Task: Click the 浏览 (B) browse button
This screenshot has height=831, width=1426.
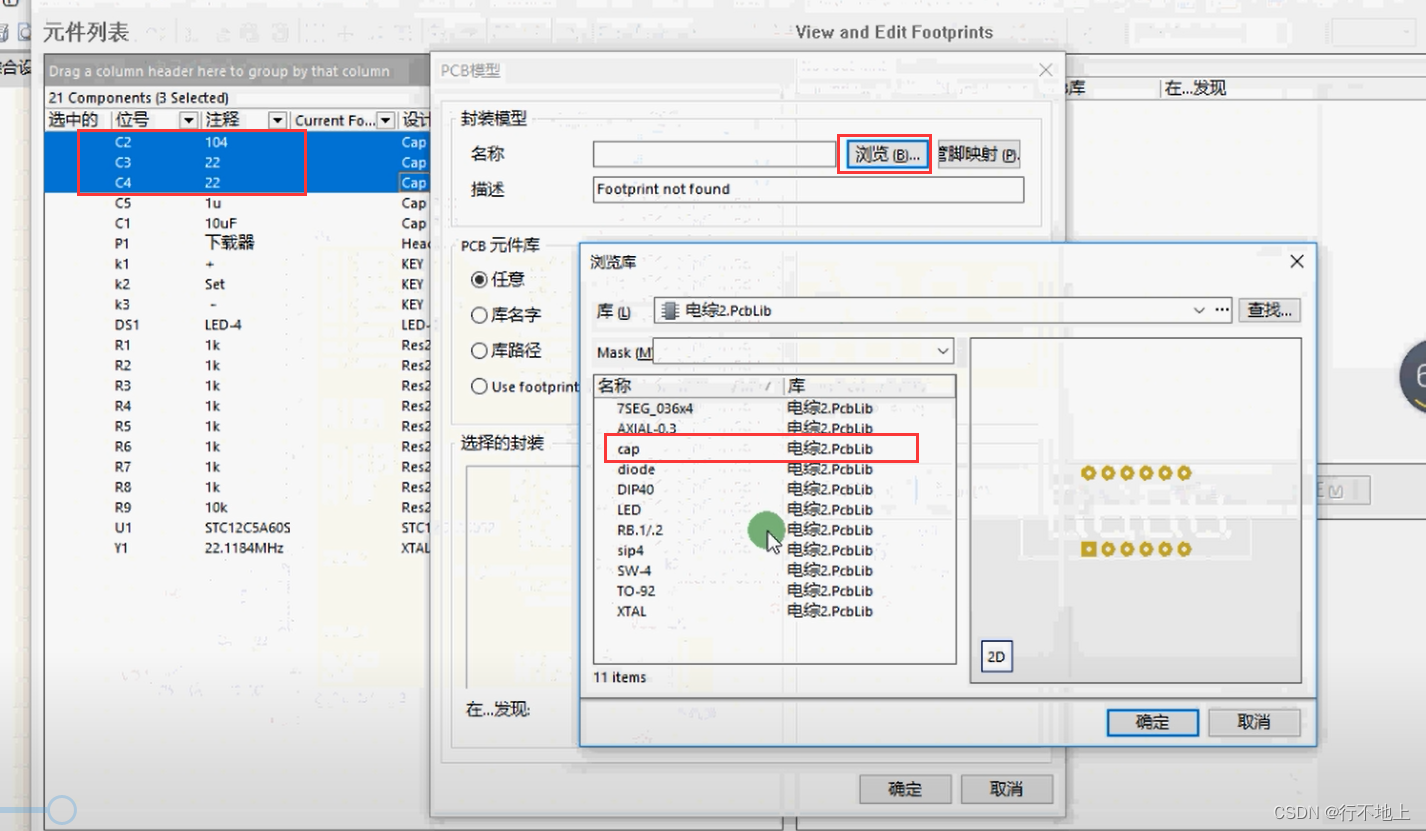Action: pyautogui.click(x=885, y=154)
